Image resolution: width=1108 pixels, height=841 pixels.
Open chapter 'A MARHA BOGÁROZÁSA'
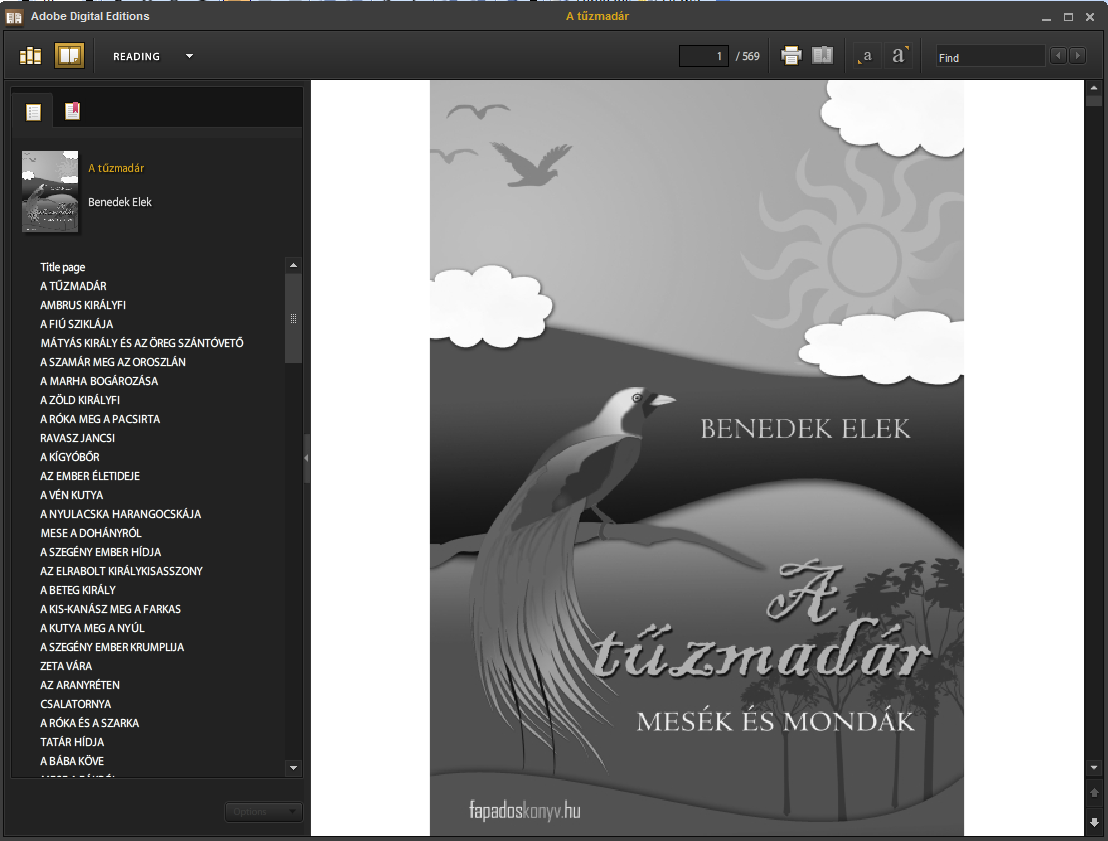[99, 382]
